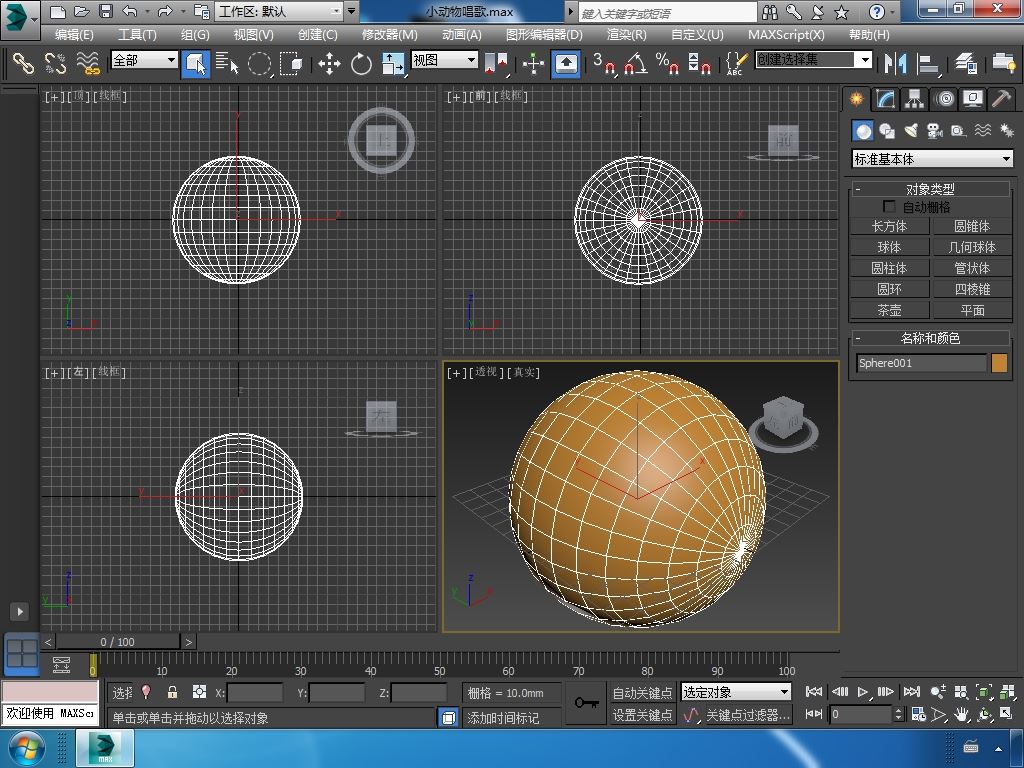Select the Cameras category icon
Viewport: 1024px width, 768px height.
(x=935, y=131)
